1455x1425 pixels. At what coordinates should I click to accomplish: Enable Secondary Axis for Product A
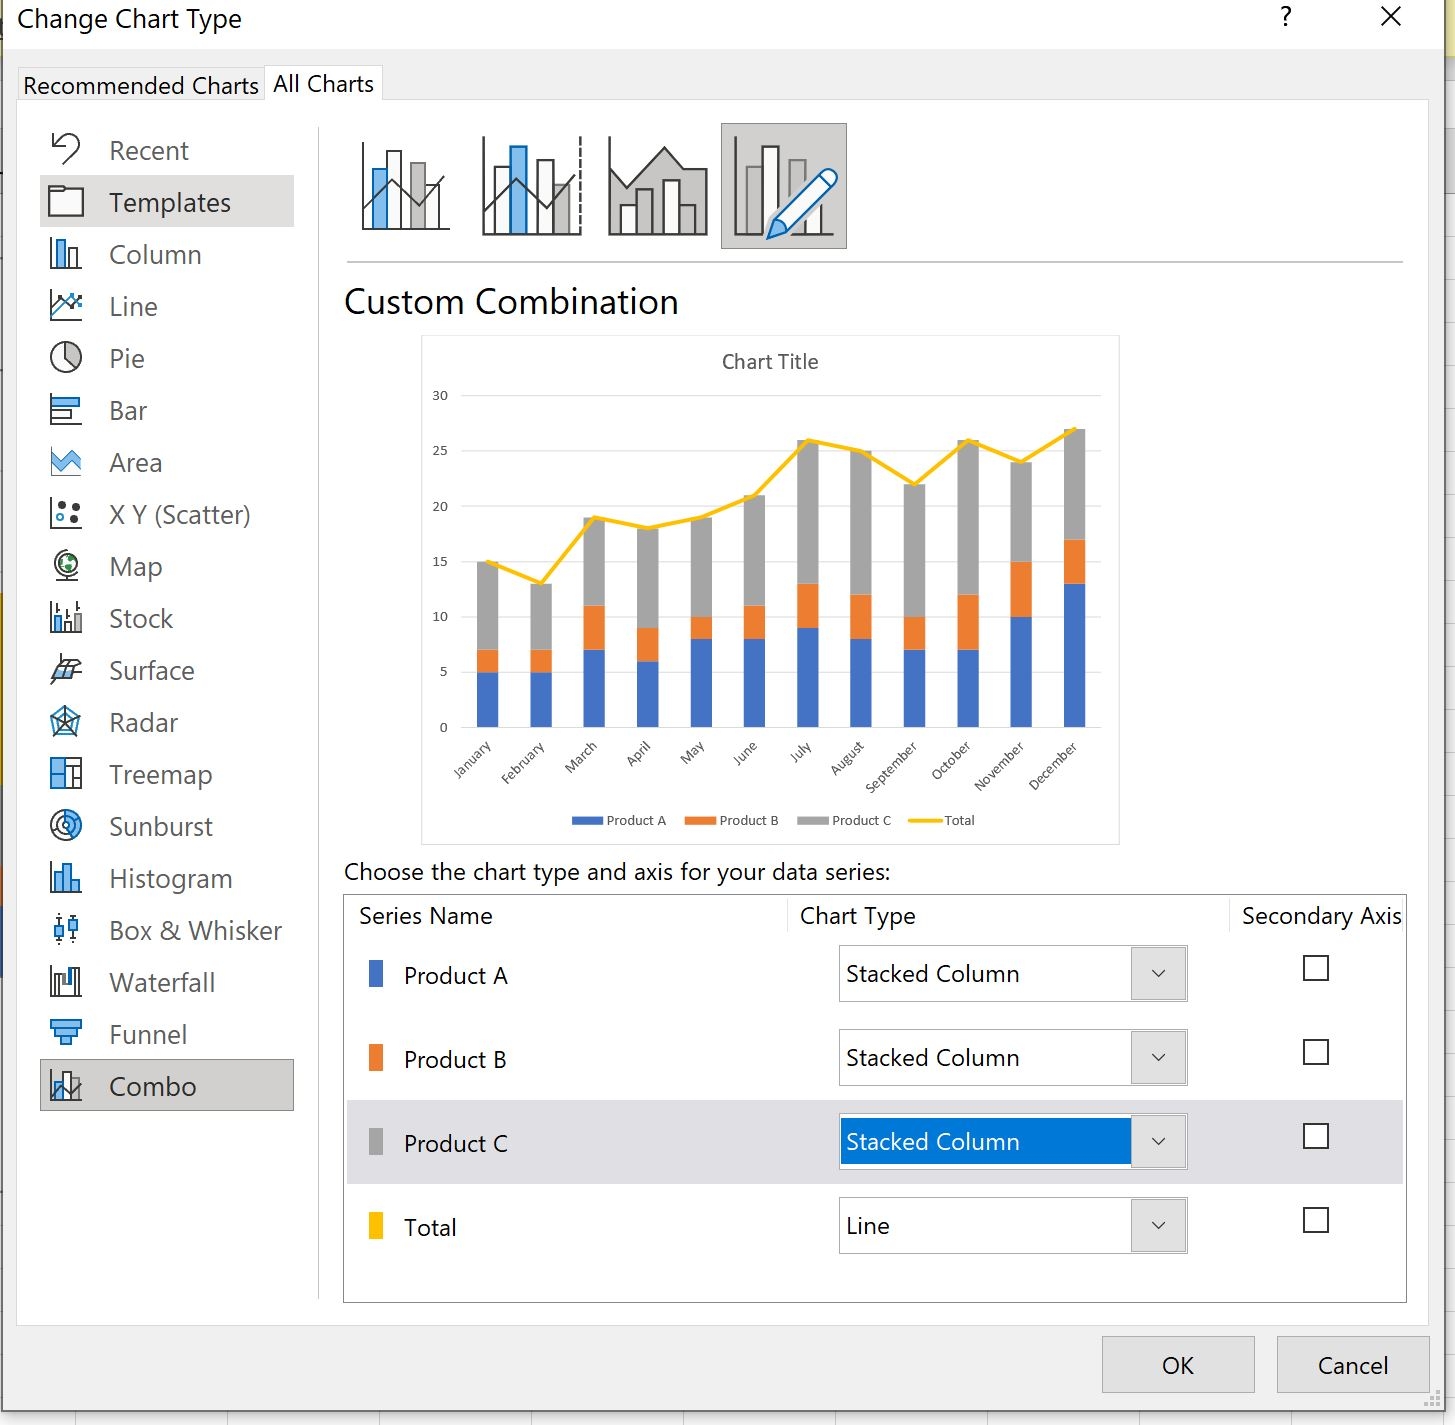click(x=1315, y=968)
